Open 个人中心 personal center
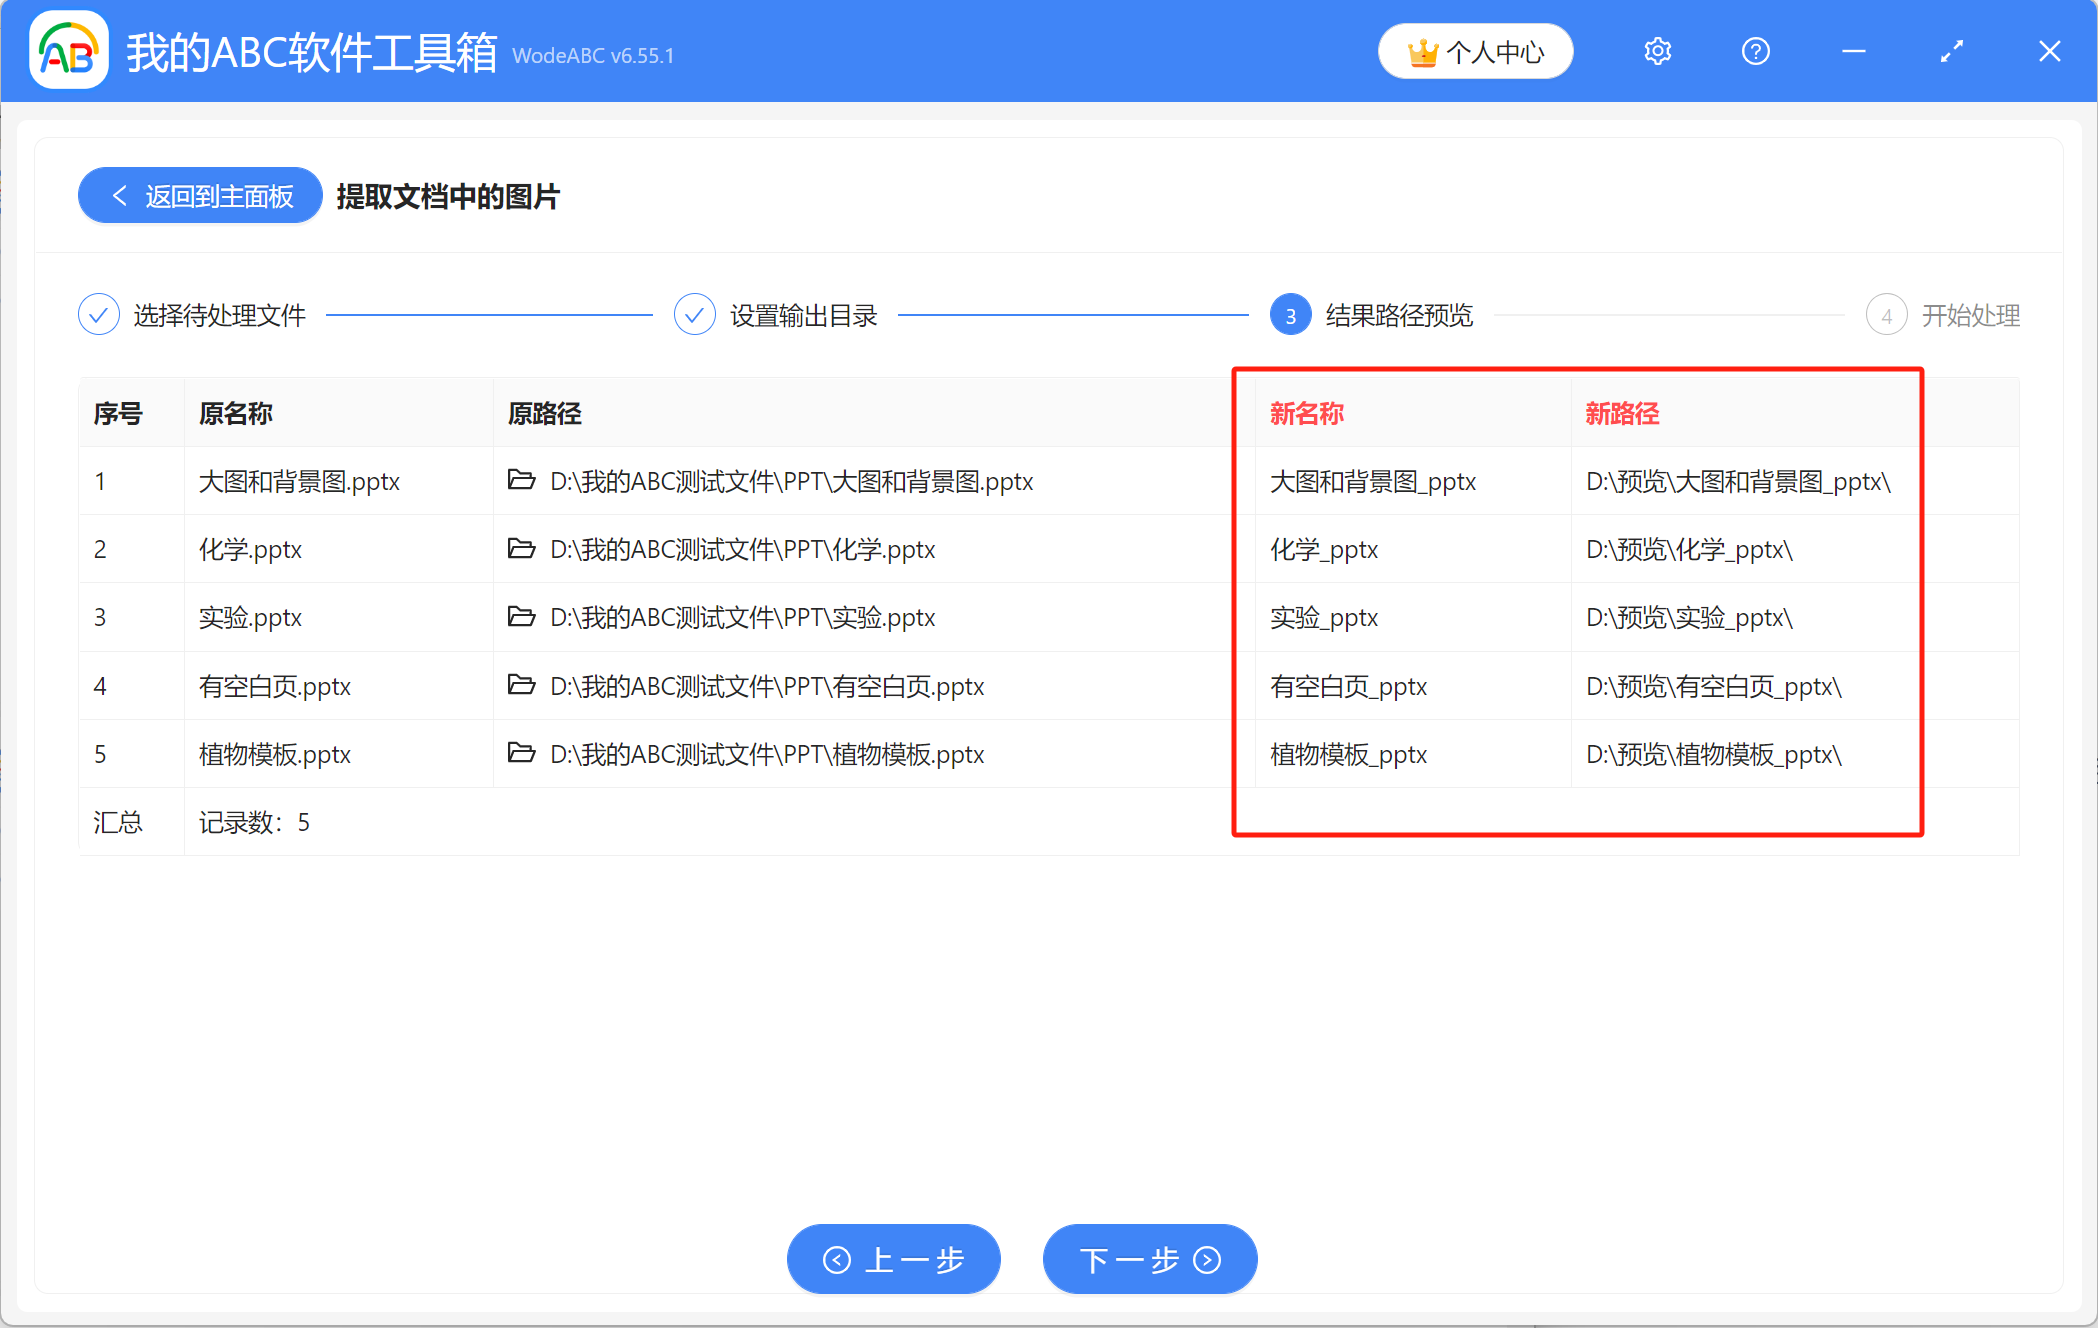The image size is (2098, 1328). [1475, 51]
